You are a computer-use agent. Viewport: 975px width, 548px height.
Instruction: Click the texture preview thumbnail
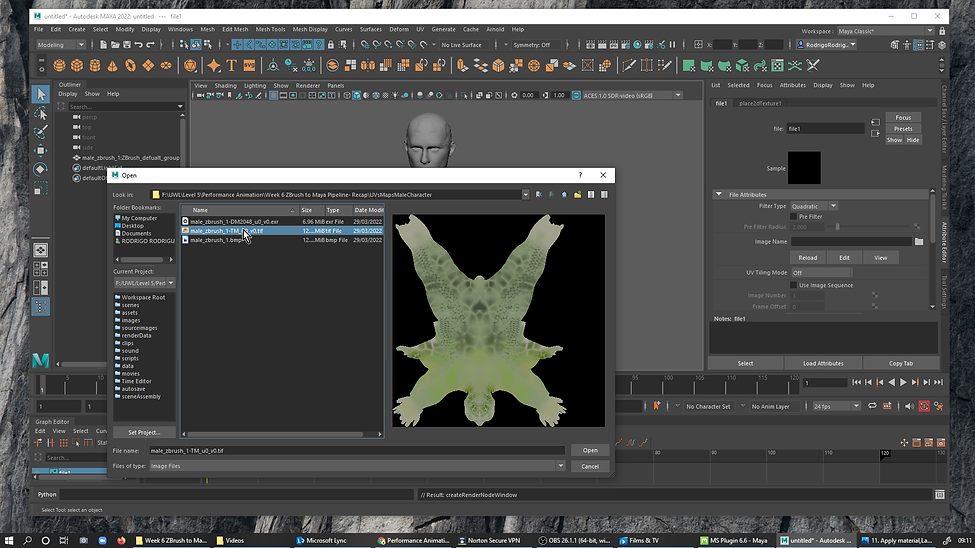click(x=498, y=321)
